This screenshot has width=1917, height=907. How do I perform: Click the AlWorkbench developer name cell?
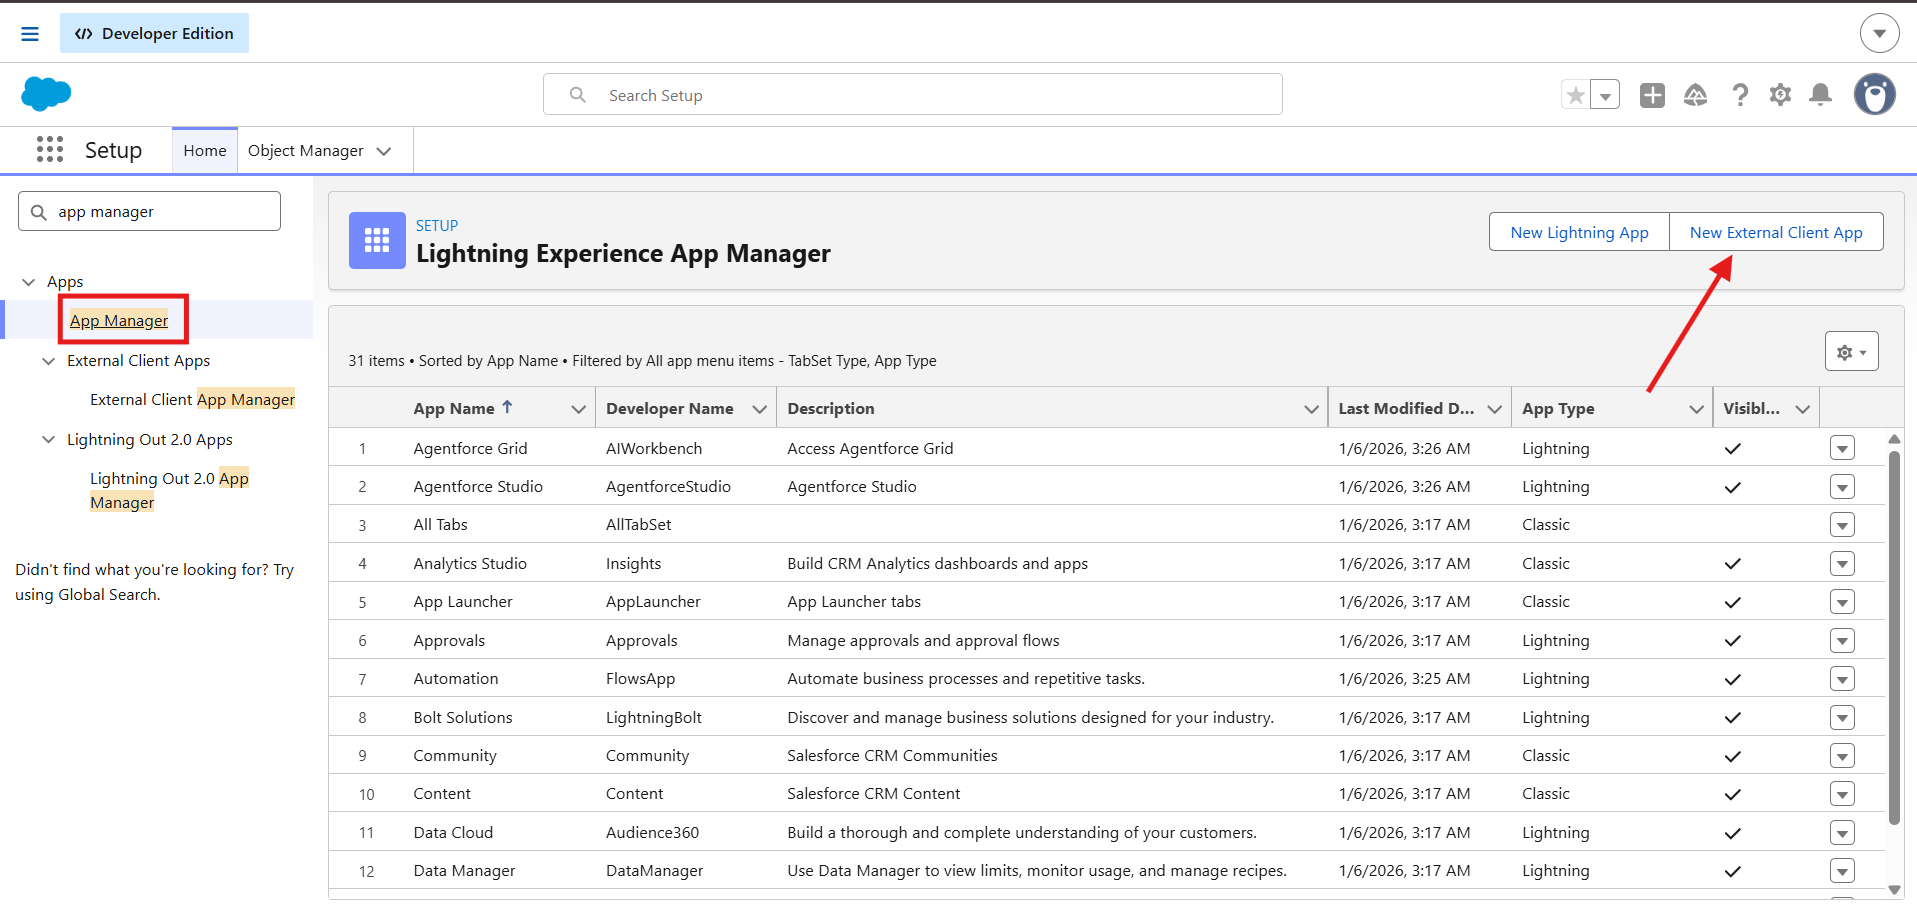coord(654,448)
